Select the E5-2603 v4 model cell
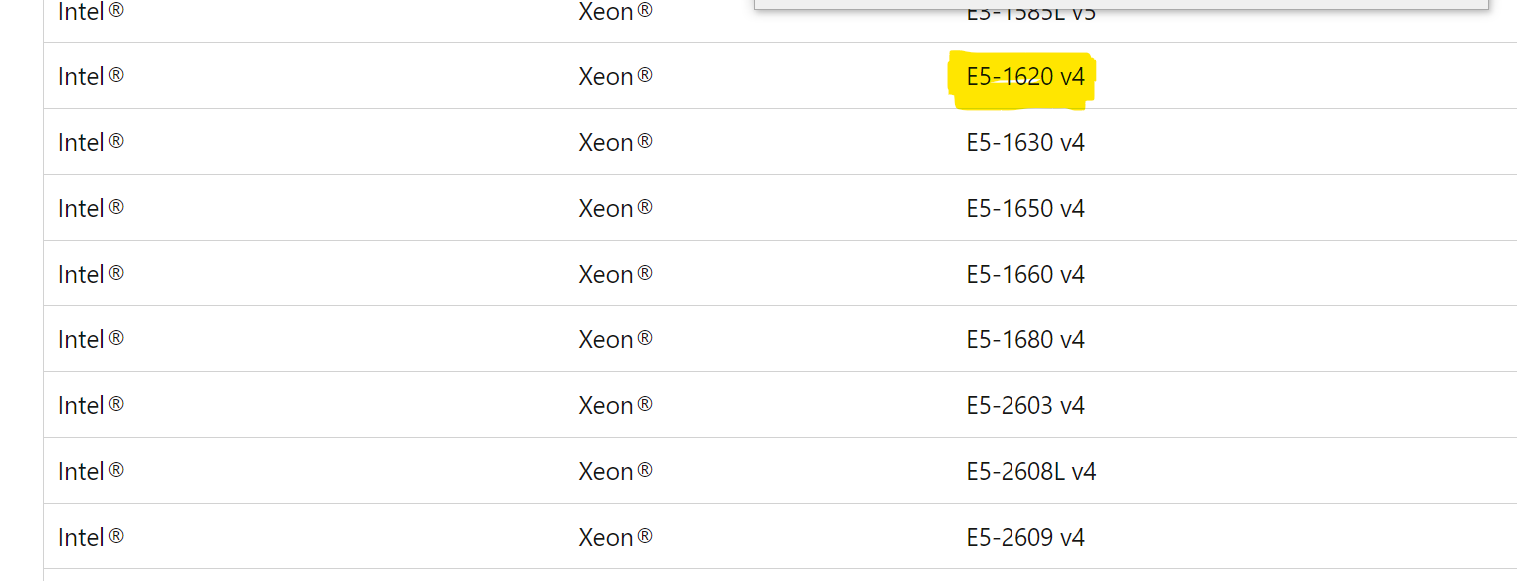Screen dimensions: 1517x581 [x=1025, y=406]
